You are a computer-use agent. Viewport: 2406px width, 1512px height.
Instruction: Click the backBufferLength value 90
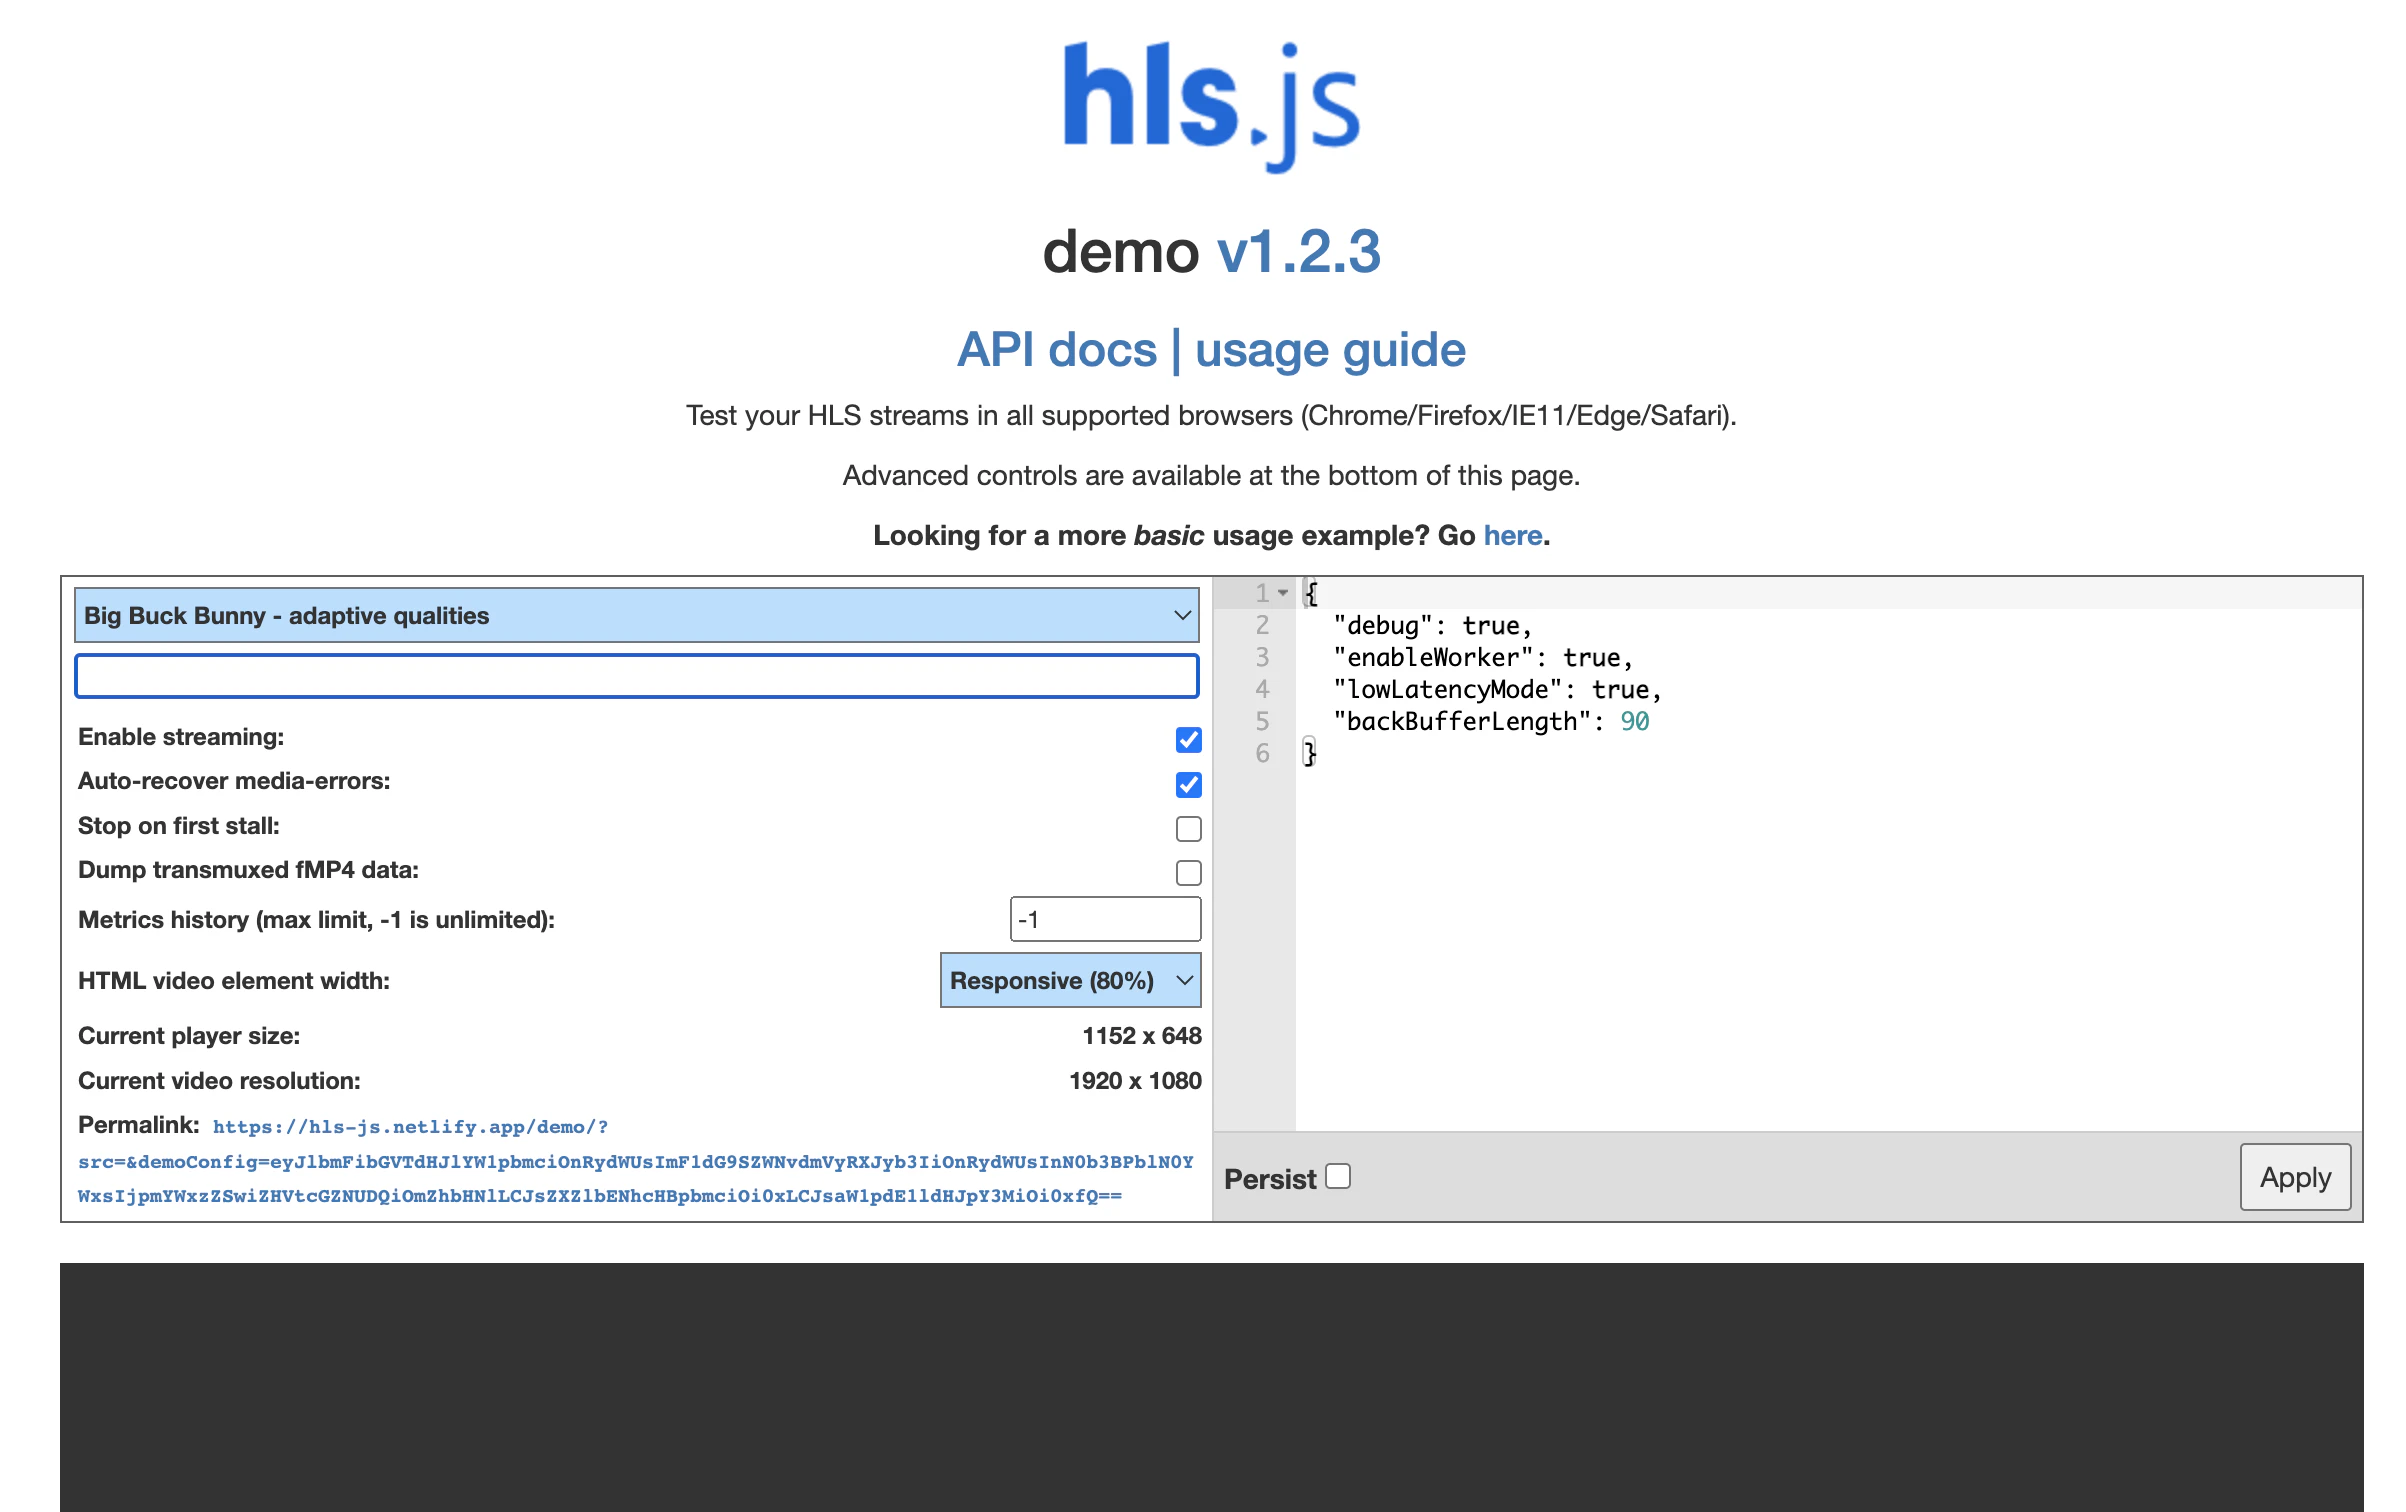[x=1635, y=721]
